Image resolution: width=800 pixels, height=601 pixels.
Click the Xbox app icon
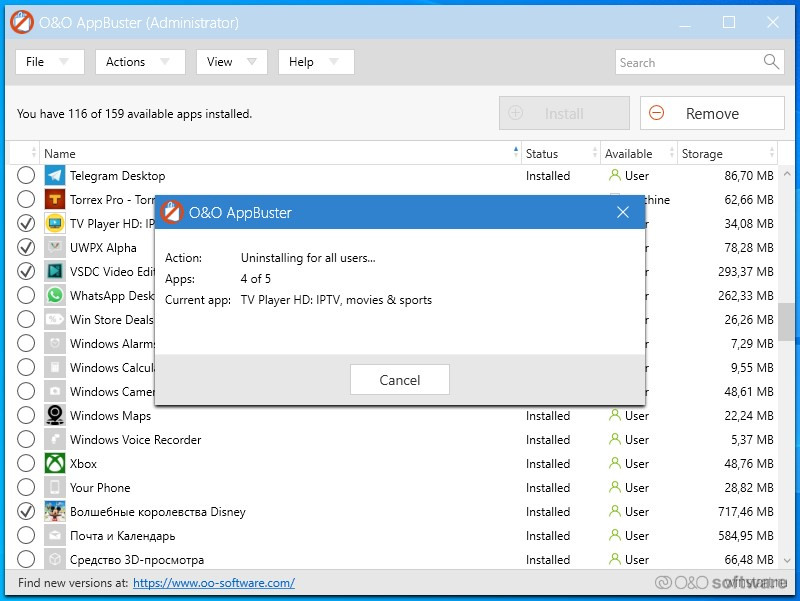coord(55,463)
